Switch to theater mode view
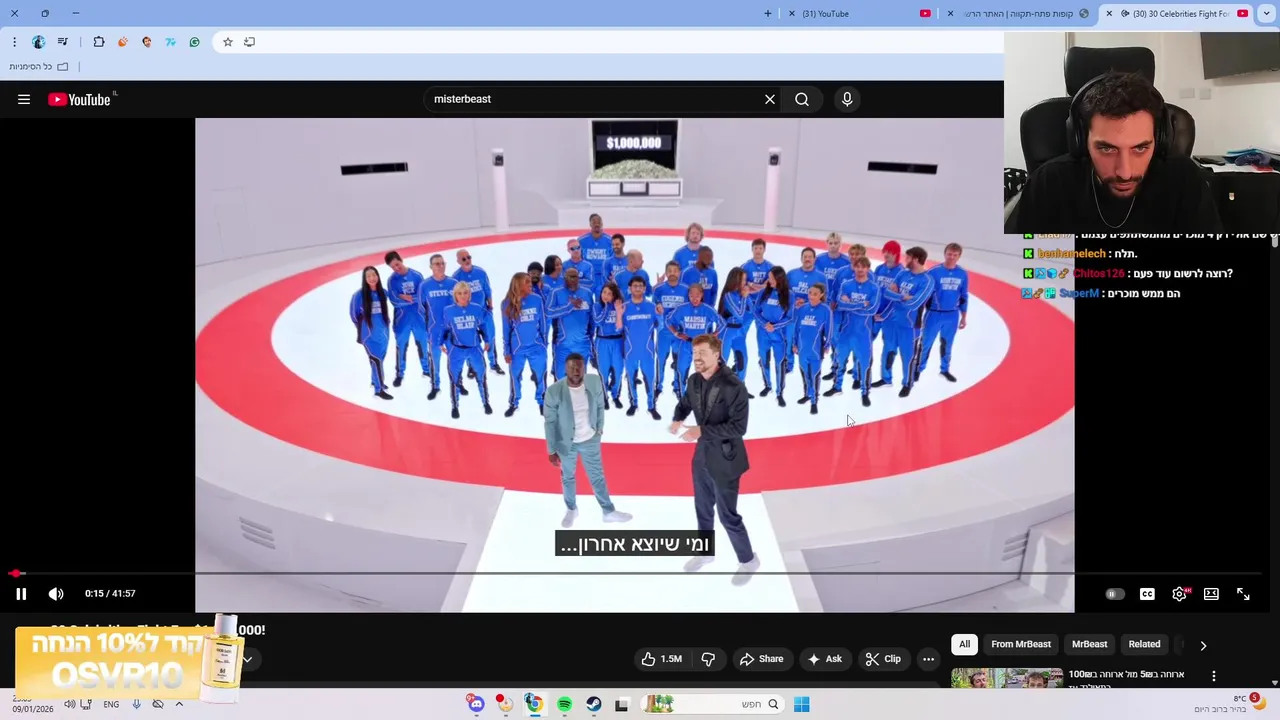Screen dimensions: 1280x720 (1211, 594)
